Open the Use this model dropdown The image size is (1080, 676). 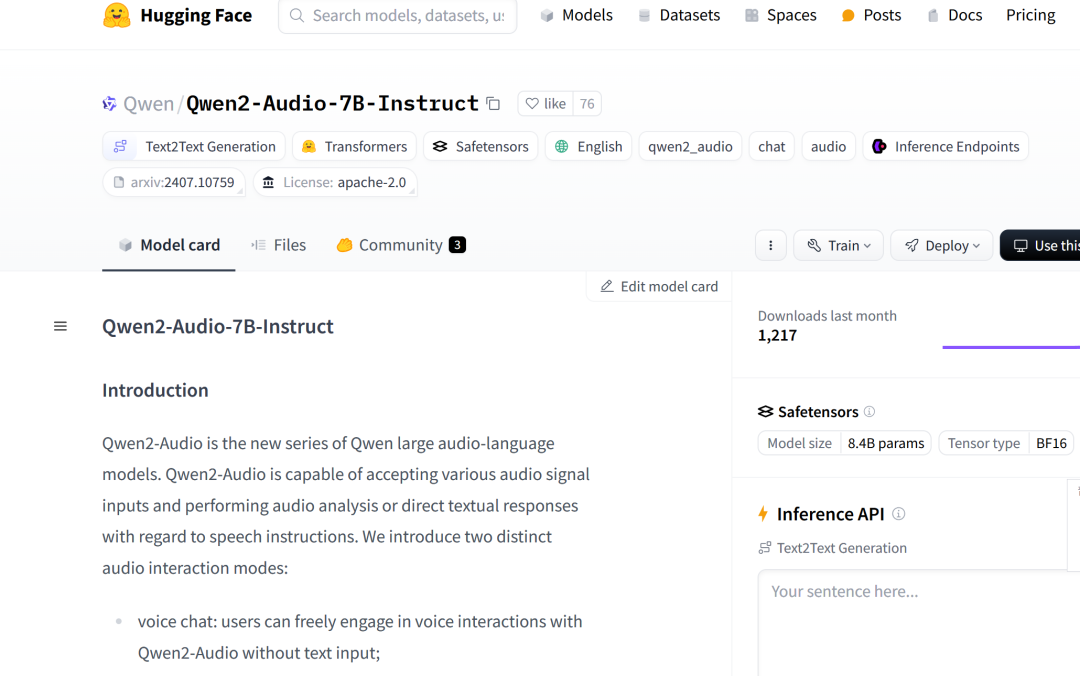coord(1042,246)
